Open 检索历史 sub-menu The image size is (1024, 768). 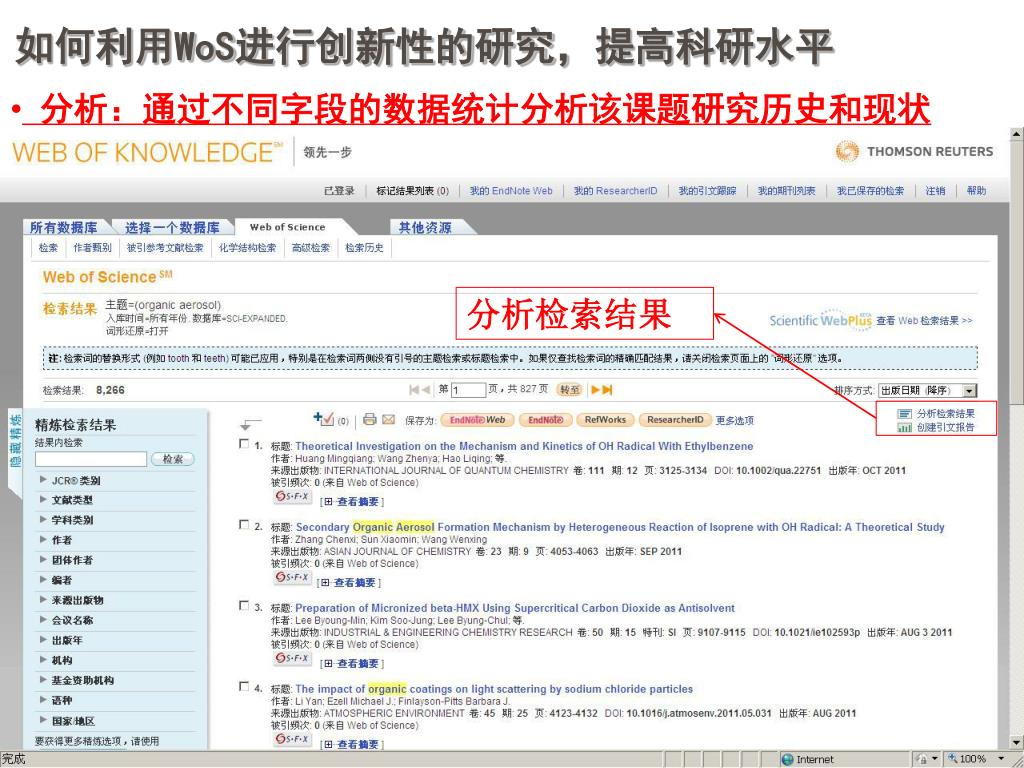tap(364, 248)
